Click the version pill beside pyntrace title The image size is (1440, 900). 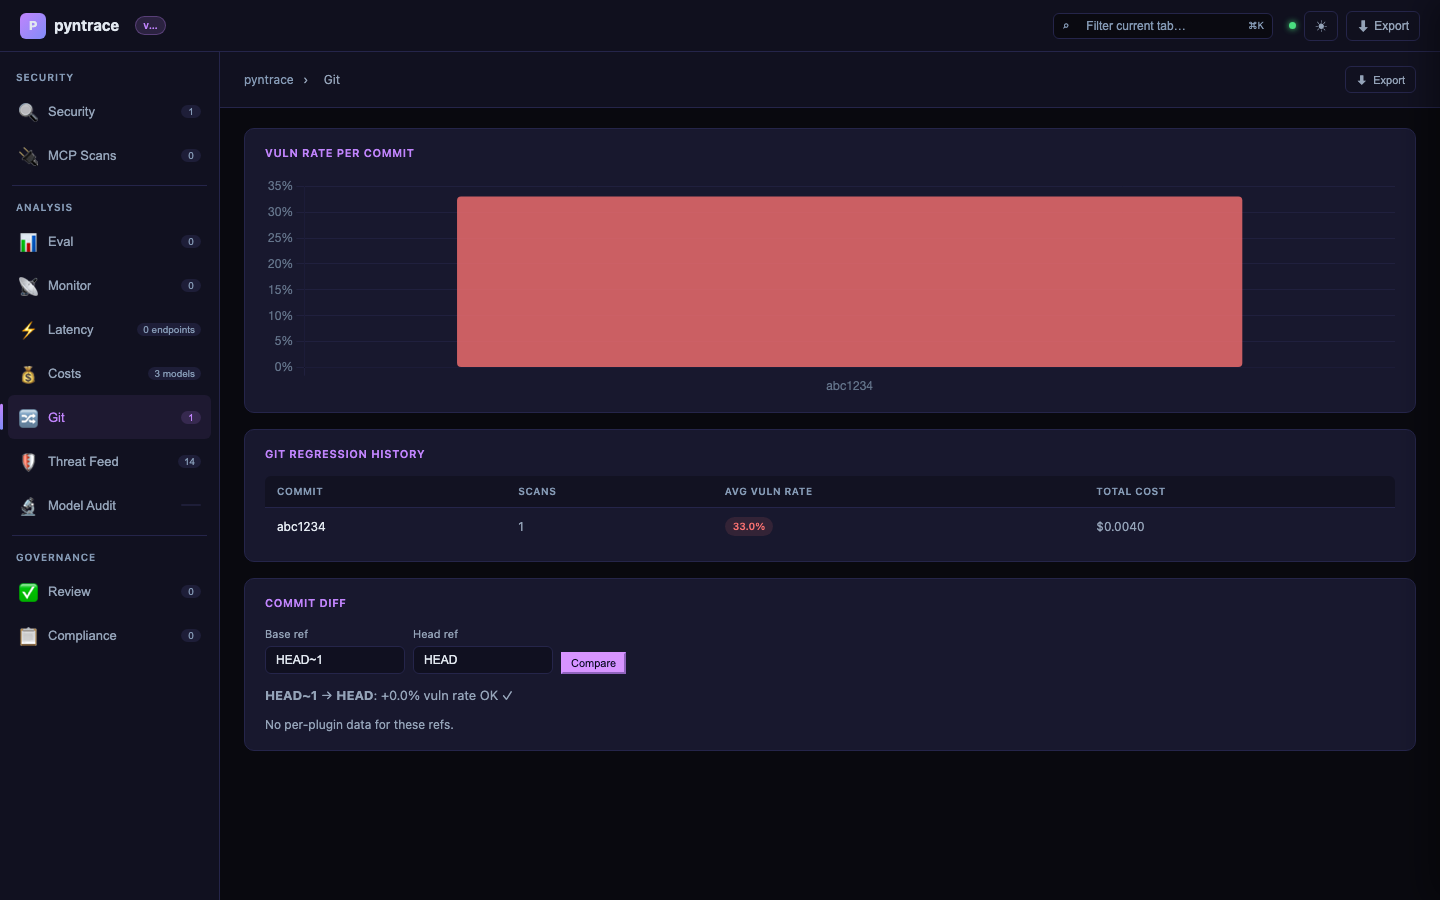coord(150,26)
